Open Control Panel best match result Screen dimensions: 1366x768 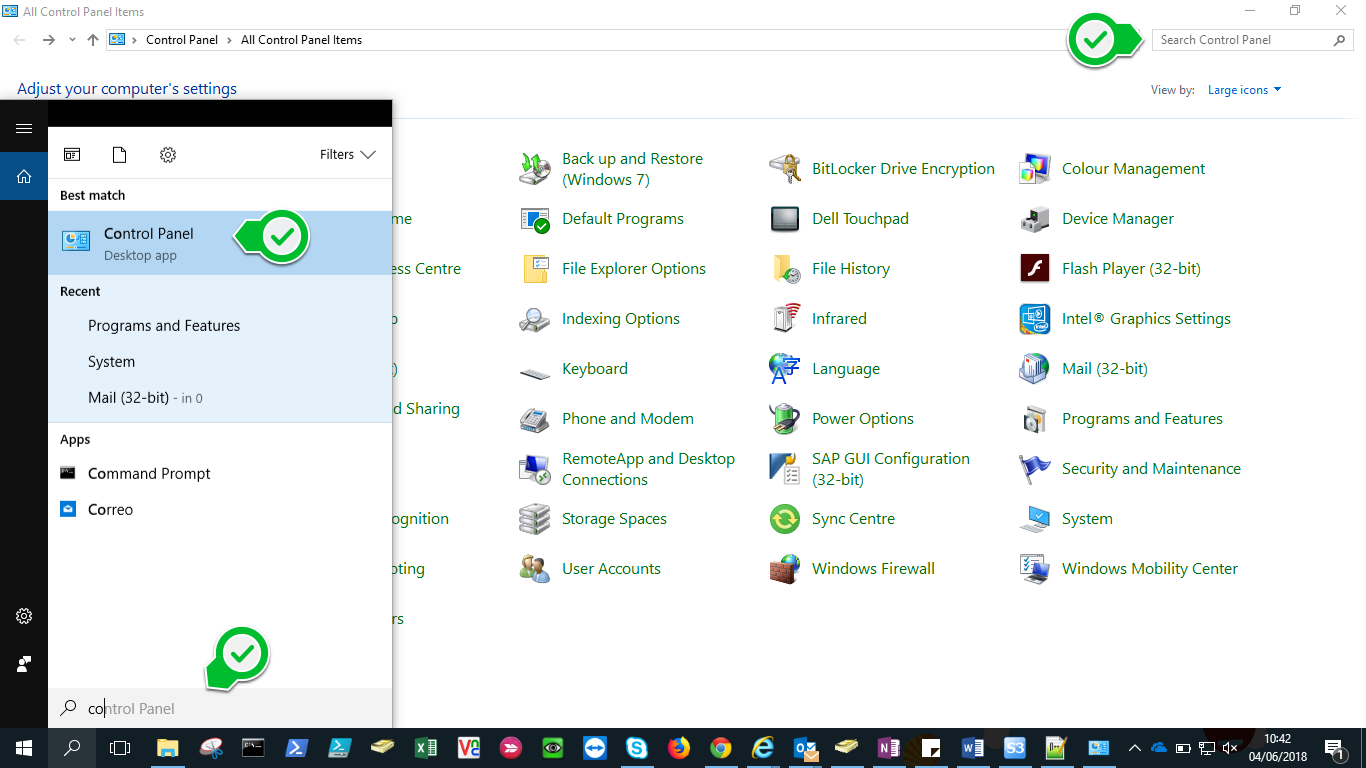220,243
